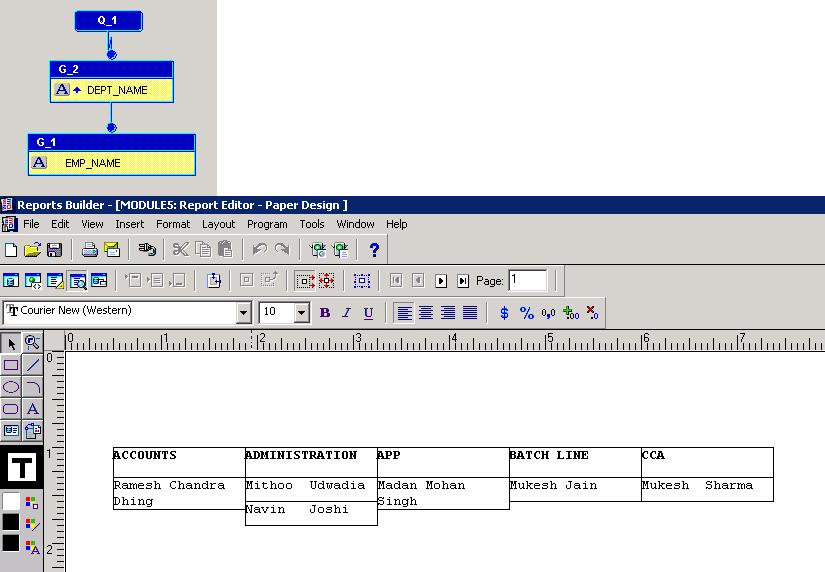Select the Line drawing tool
This screenshot has height=572, width=825.
click(33, 365)
